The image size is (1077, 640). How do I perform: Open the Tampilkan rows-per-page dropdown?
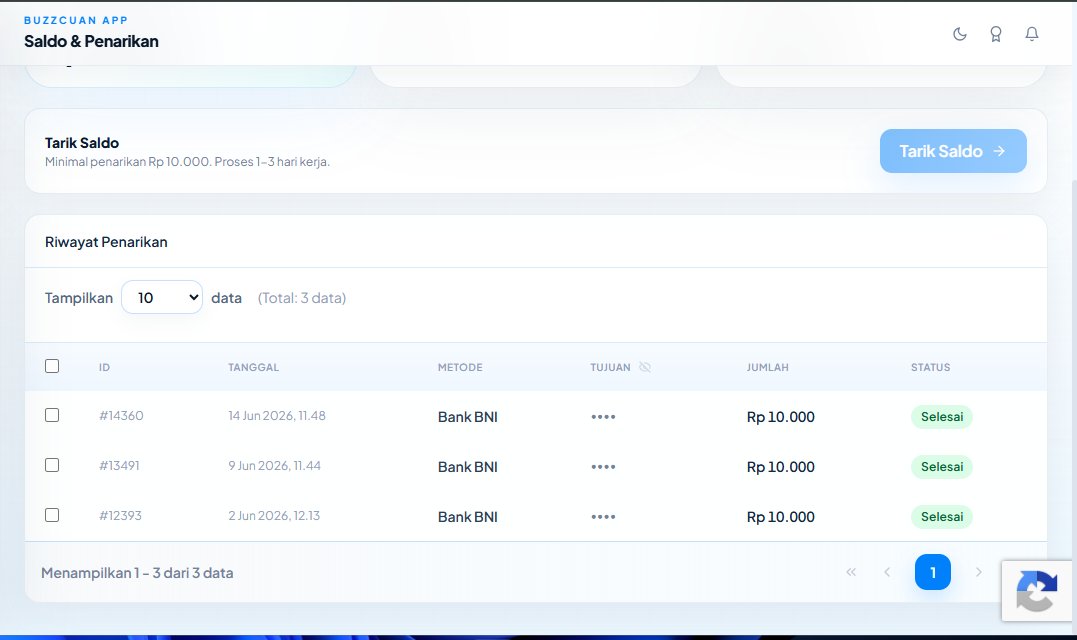tap(162, 297)
